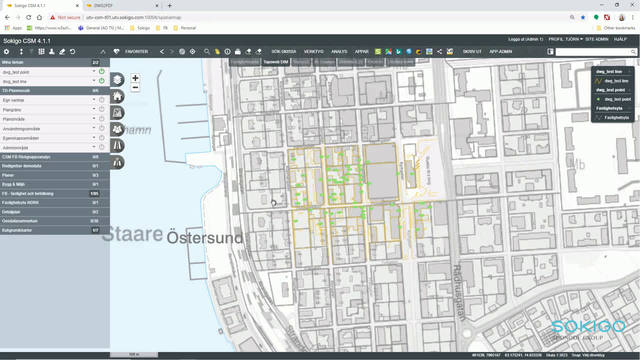640x360 pixels.
Task: Click the yellow line swatch in the legend
Action: (x=598, y=81)
